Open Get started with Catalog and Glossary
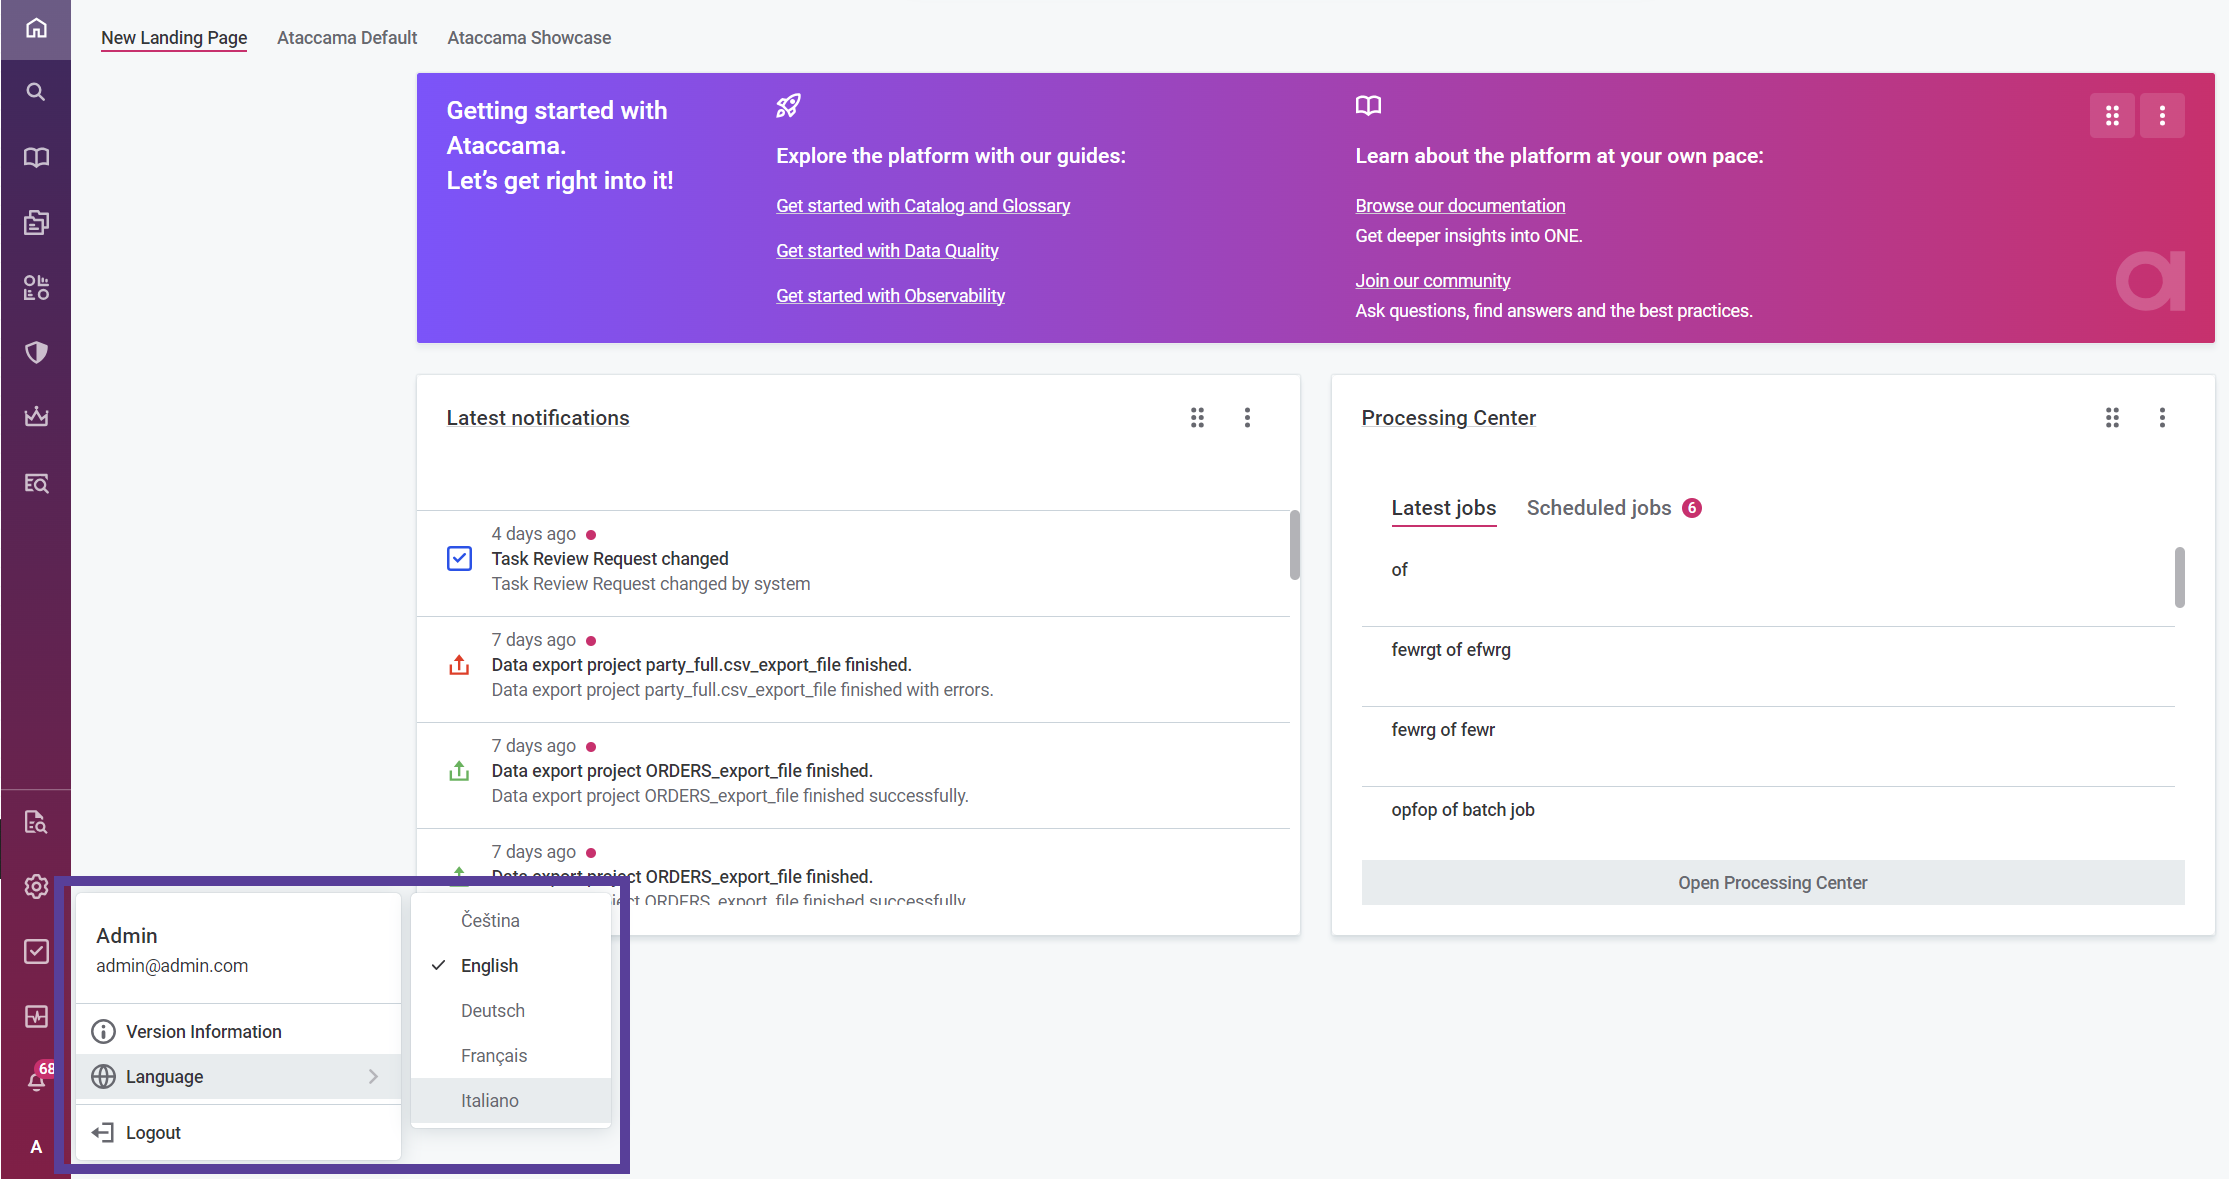 [x=923, y=206]
